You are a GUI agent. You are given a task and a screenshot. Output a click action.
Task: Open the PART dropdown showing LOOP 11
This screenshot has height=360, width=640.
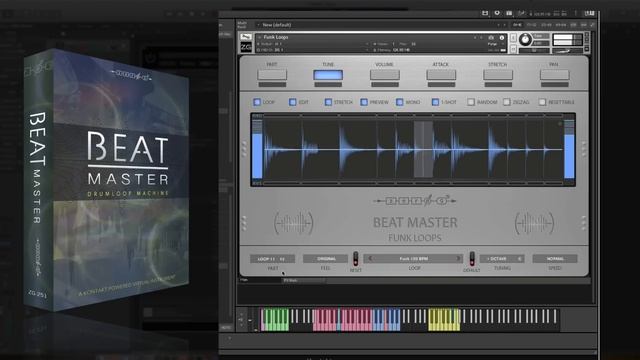point(272,259)
